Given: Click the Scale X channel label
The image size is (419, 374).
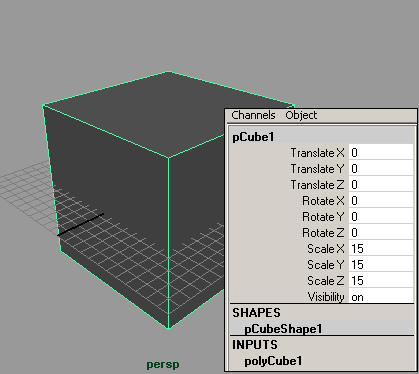Looking at the screenshot, I should click(326, 249).
